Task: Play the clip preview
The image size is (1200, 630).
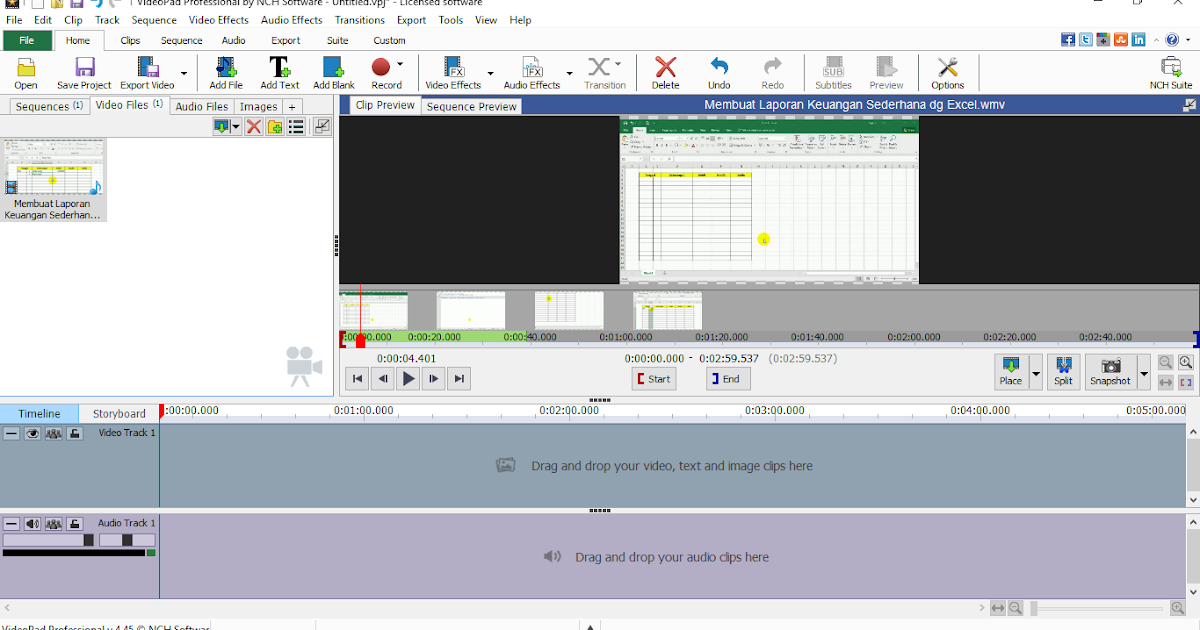Action: click(x=408, y=378)
